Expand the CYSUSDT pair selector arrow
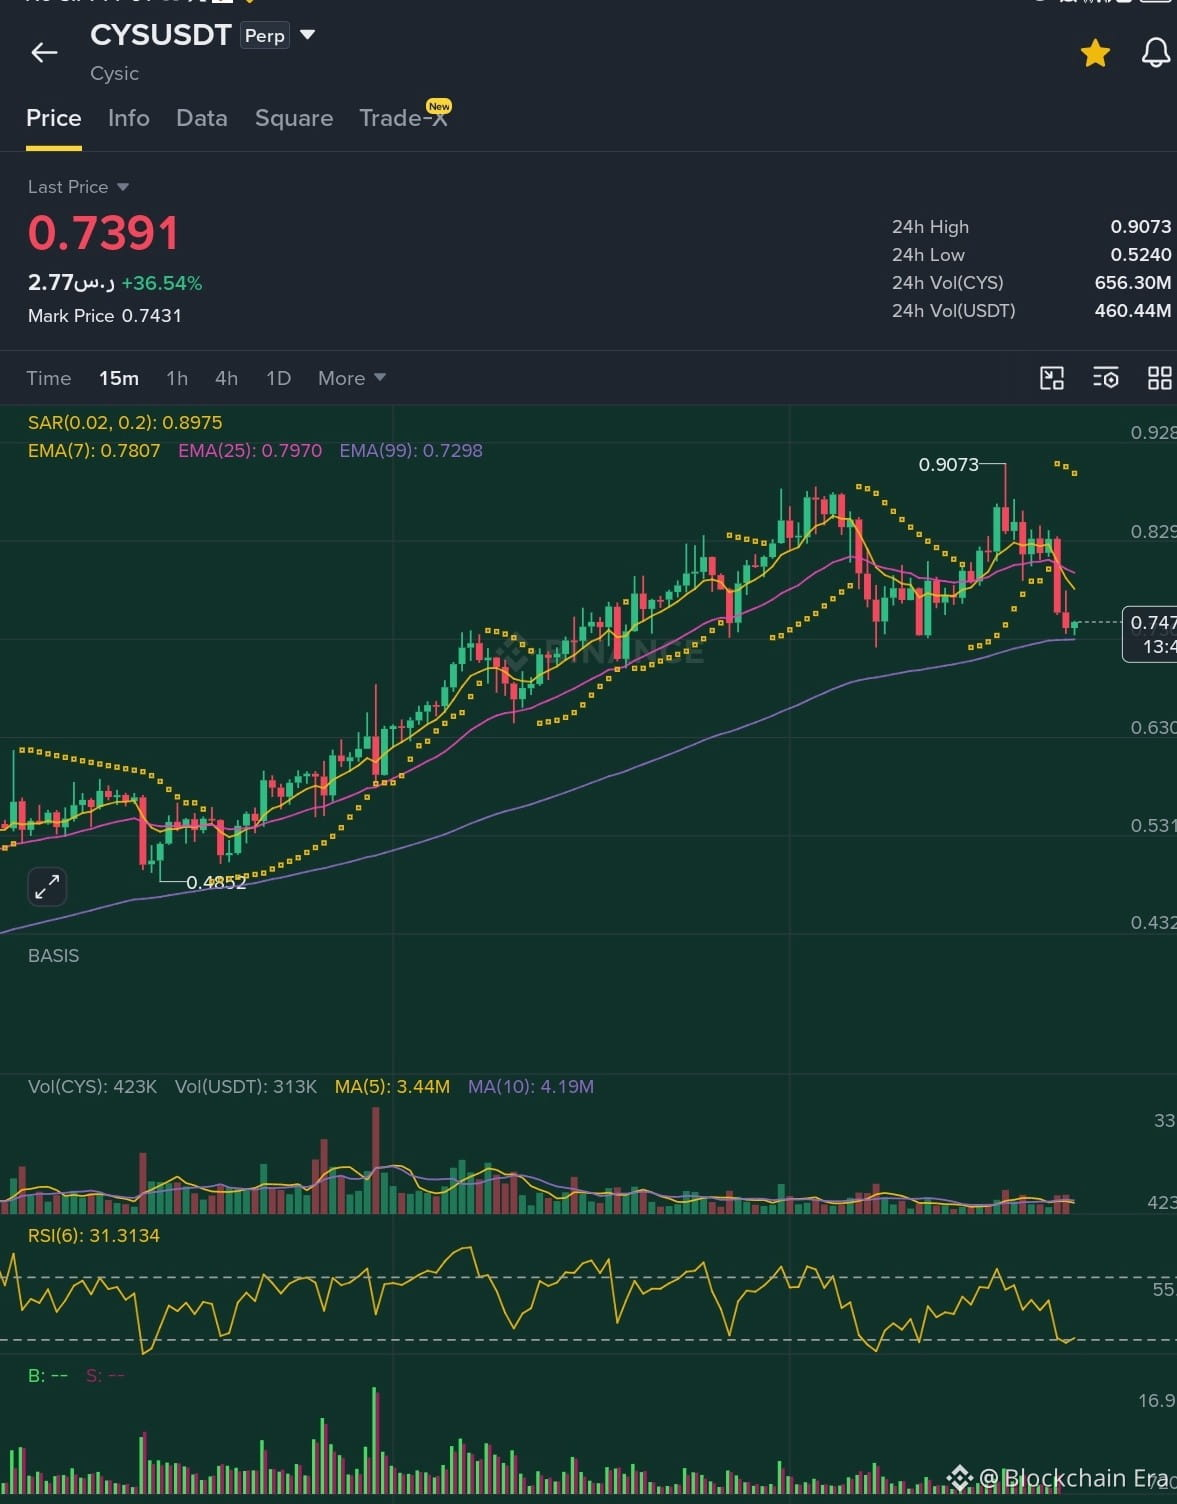 [308, 35]
